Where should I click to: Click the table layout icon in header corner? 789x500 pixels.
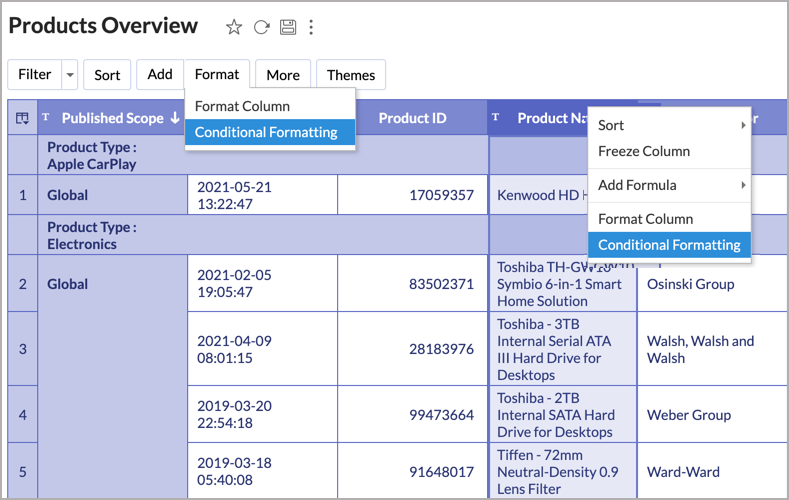tap(22, 118)
